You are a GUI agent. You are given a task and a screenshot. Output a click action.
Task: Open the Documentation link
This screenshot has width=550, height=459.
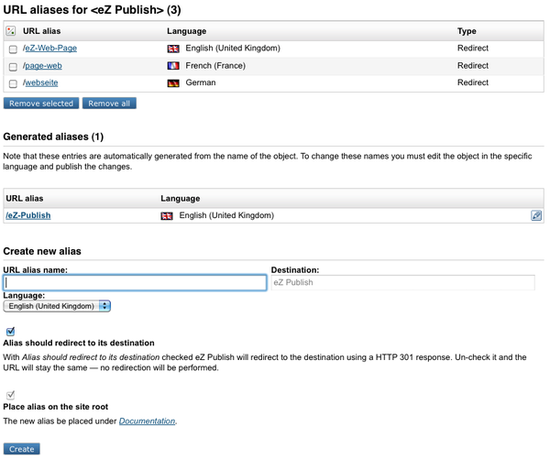(x=147, y=421)
